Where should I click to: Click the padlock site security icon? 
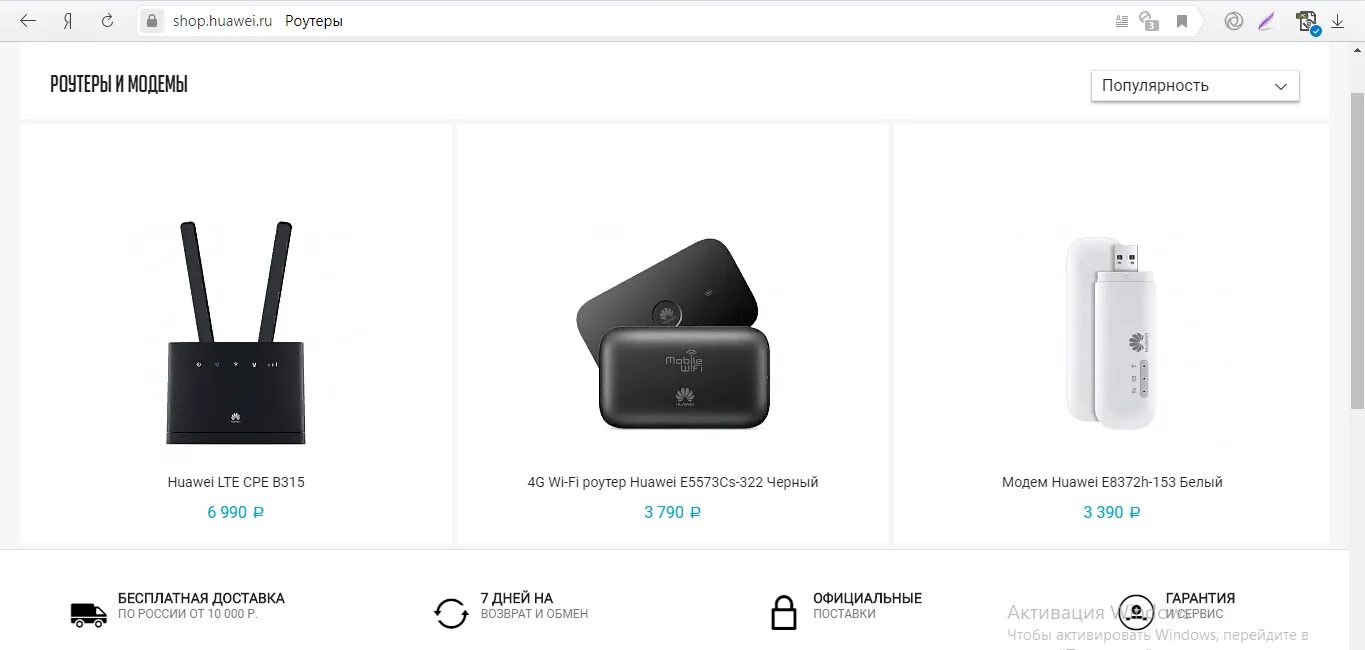coord(151,20)
